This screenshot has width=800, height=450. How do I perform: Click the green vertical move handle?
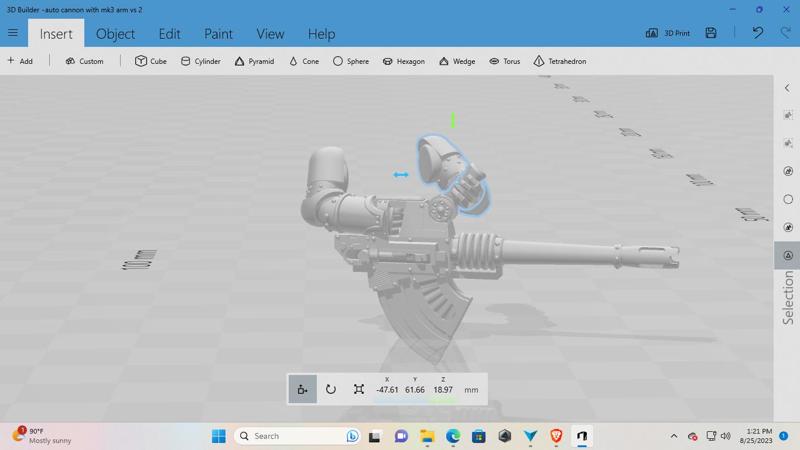coord(453,120)
